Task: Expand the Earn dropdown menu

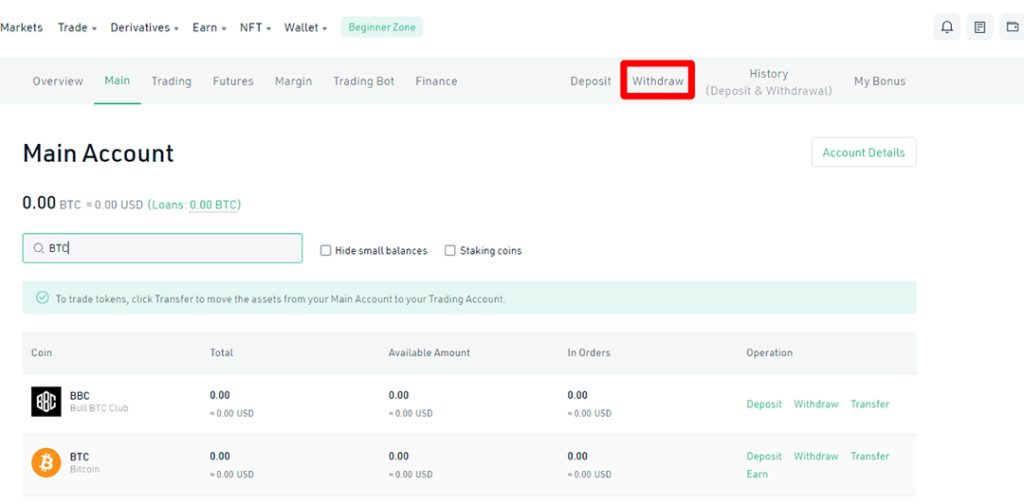Action: tap(209, 27)
